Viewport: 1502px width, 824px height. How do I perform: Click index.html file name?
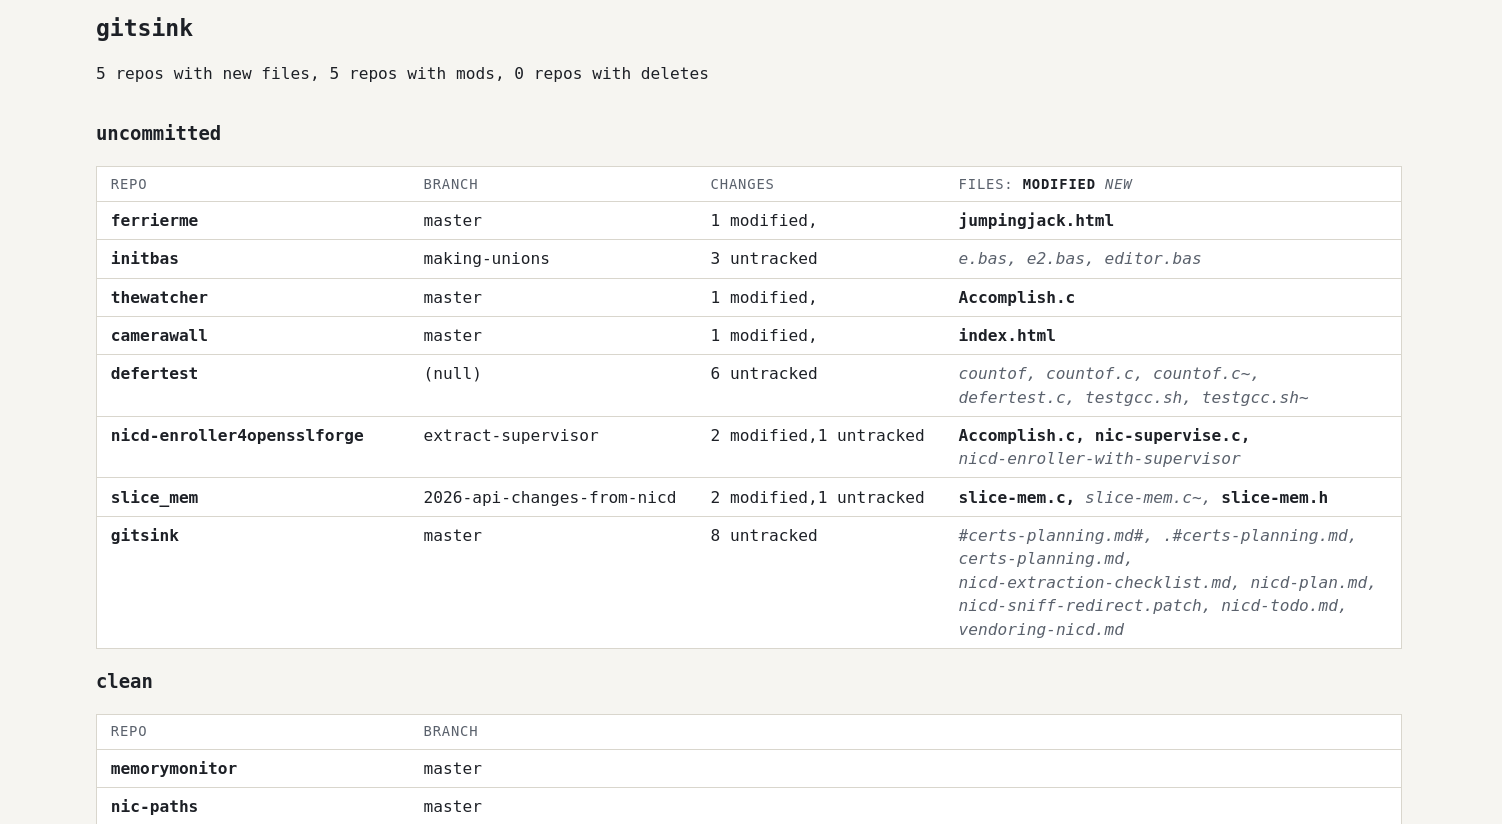point(1007,335)
